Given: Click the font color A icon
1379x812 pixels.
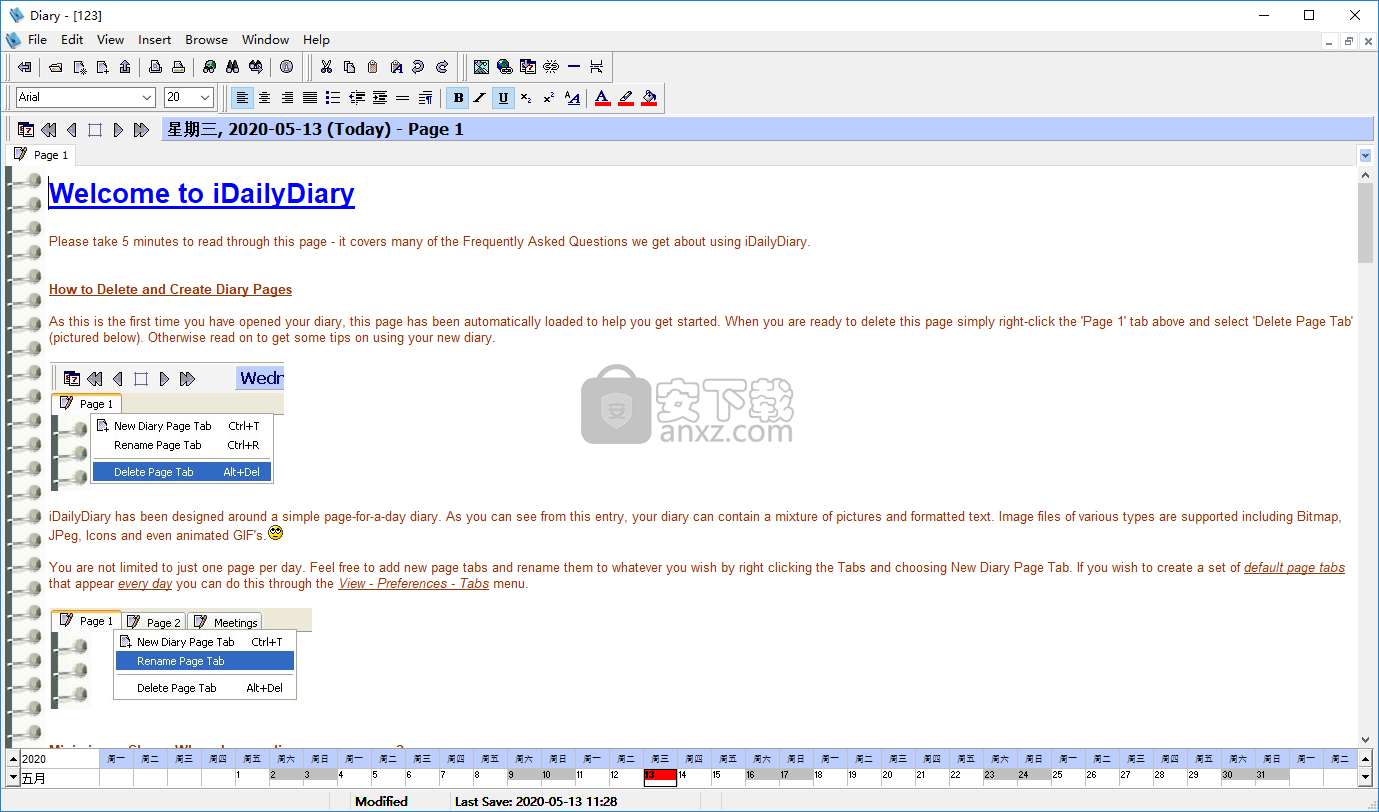Looking at the screenshot, I should (602, 97).
